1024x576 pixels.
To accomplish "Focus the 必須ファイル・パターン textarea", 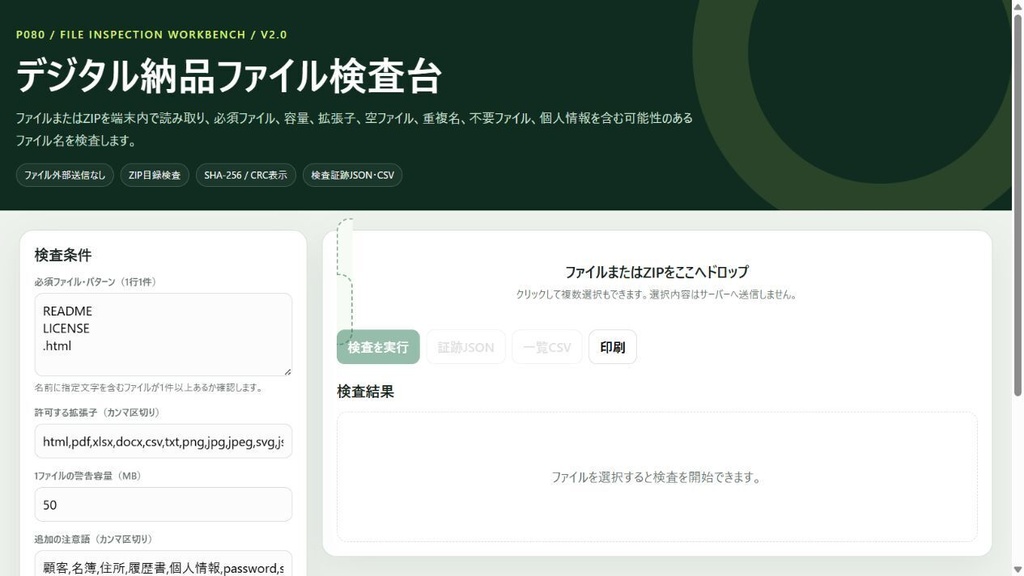I will click(x=163, y=334).
